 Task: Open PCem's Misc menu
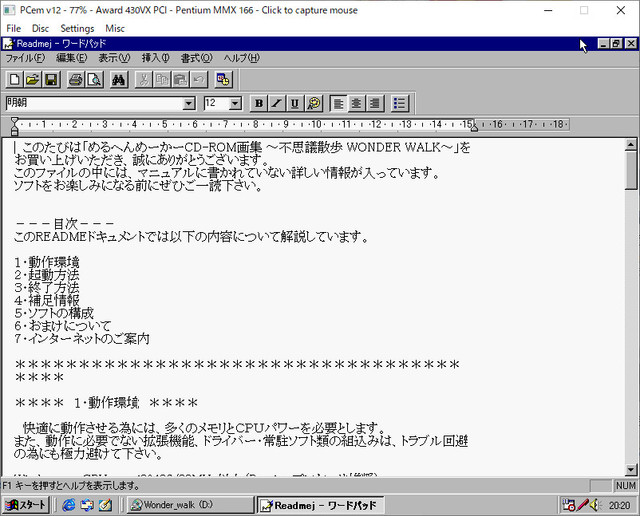click(115, 28)
